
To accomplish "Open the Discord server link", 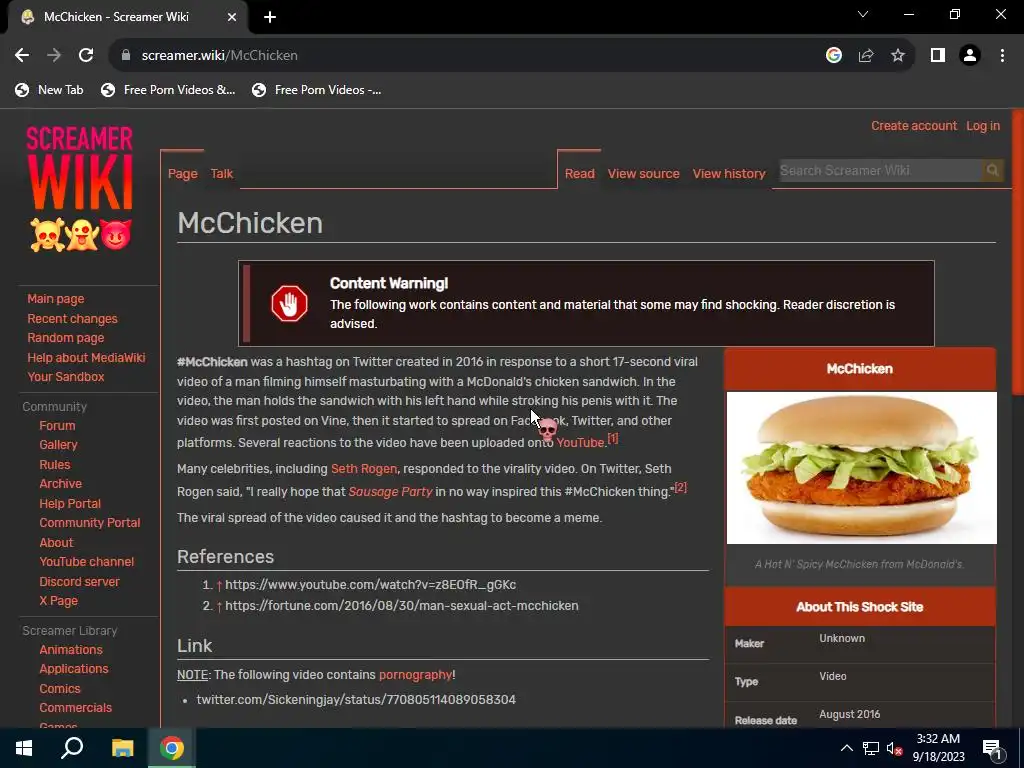I will [x=79, y=582].
